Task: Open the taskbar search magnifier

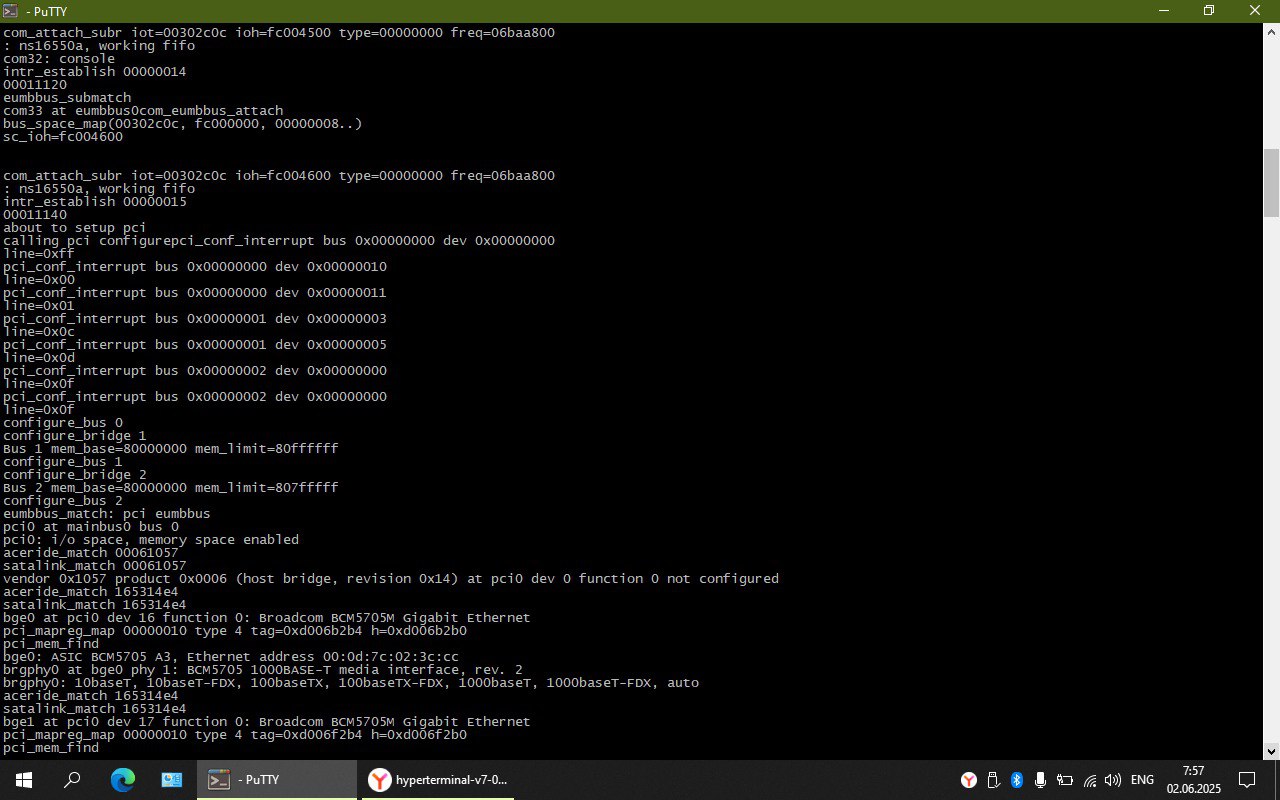Action: (72, 780)
